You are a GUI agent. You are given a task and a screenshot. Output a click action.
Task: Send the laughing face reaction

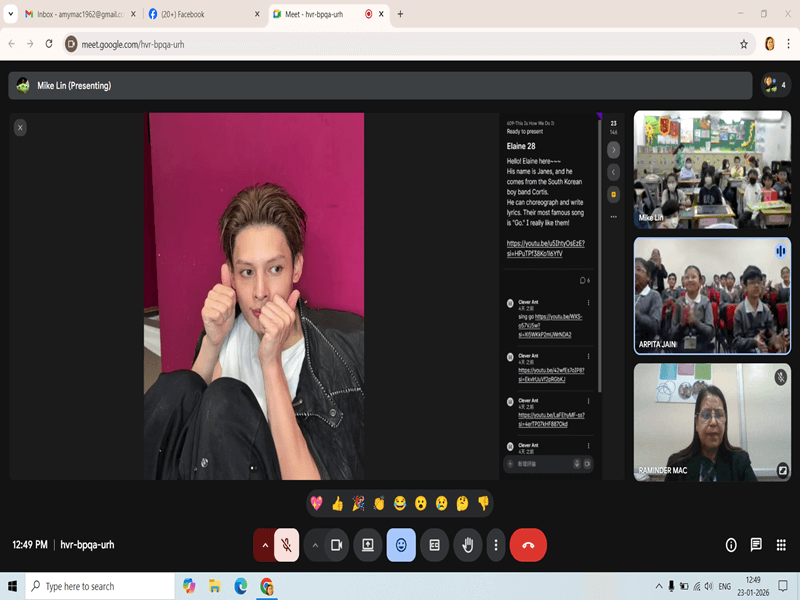400,503
